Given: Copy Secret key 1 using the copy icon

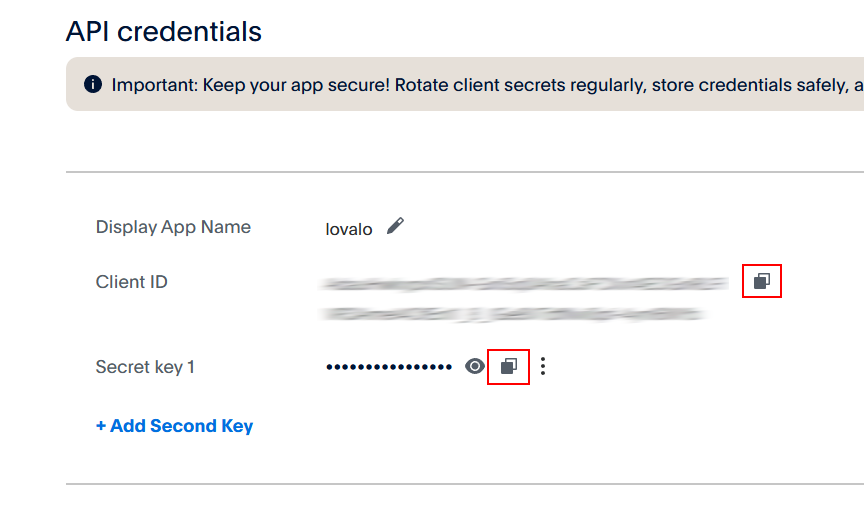Looking at the screenshot, I should click(508, 367).
